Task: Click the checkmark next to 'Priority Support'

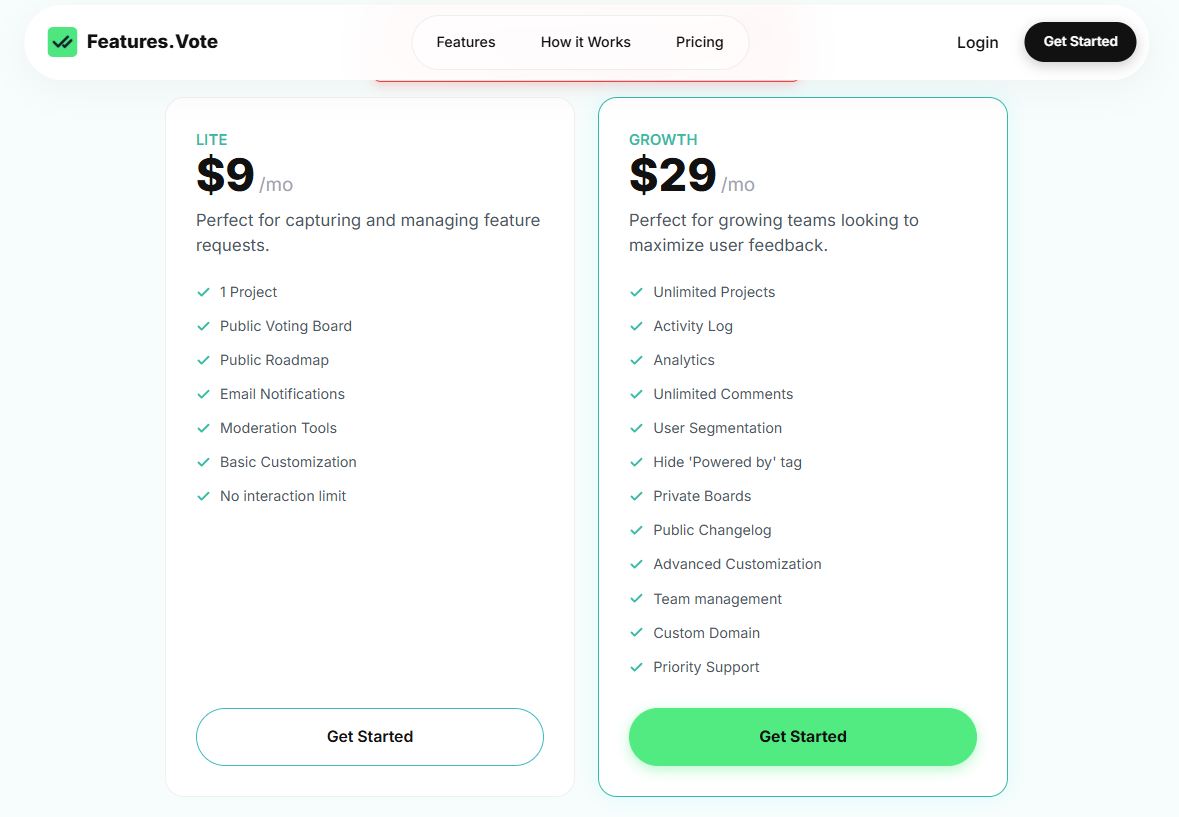Action: point(636,667)
